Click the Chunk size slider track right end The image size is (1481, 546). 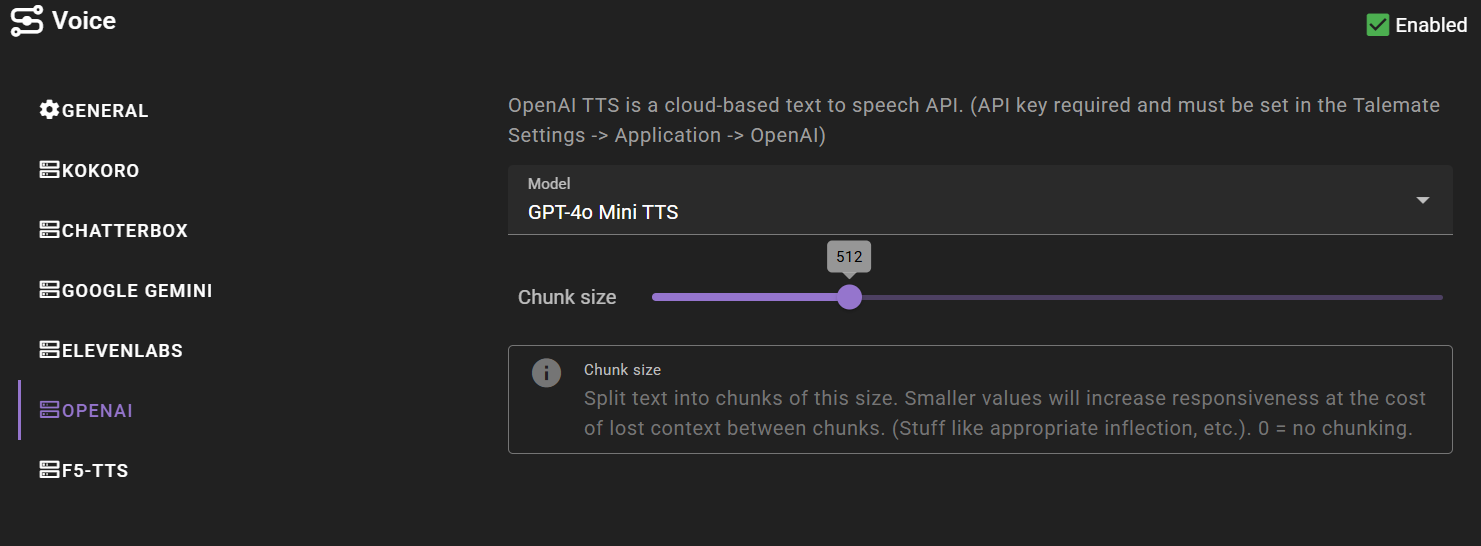click(1438, 297)
